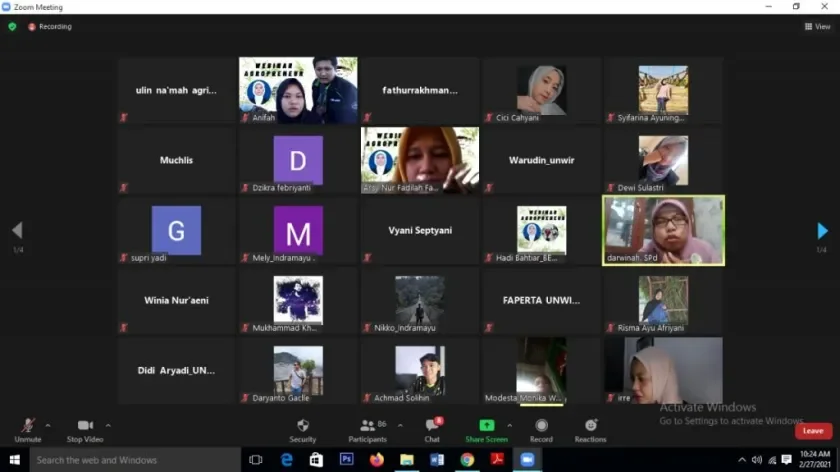The width and height of the screenshot is (840, 472).
Task: Go to next page of participants
Action: pyautogui.click(x=822, y=231)
